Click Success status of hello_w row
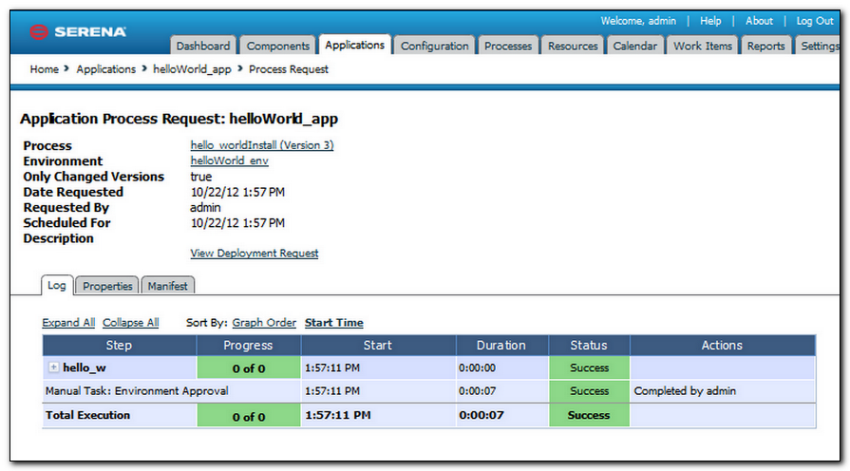The width and height of the screenshot is (850, 471). (x=589, y=367)
